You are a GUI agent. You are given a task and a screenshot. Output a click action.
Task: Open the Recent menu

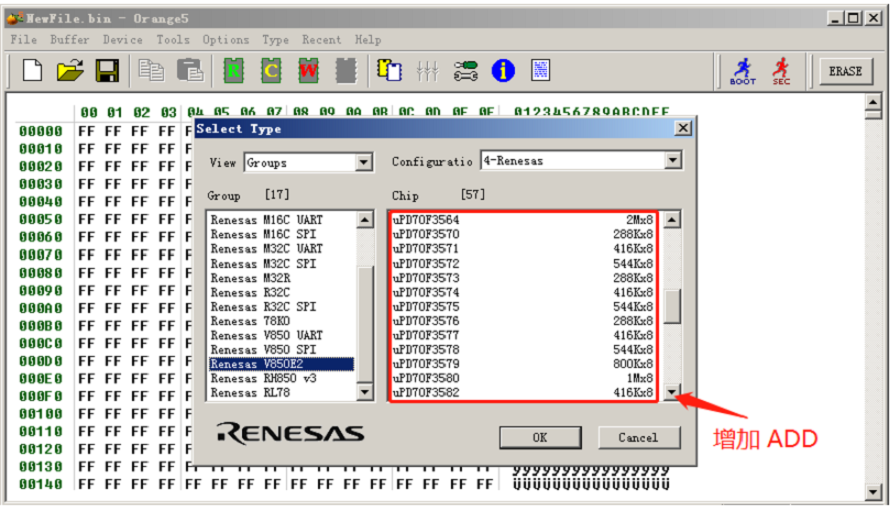tap(321, 40)
